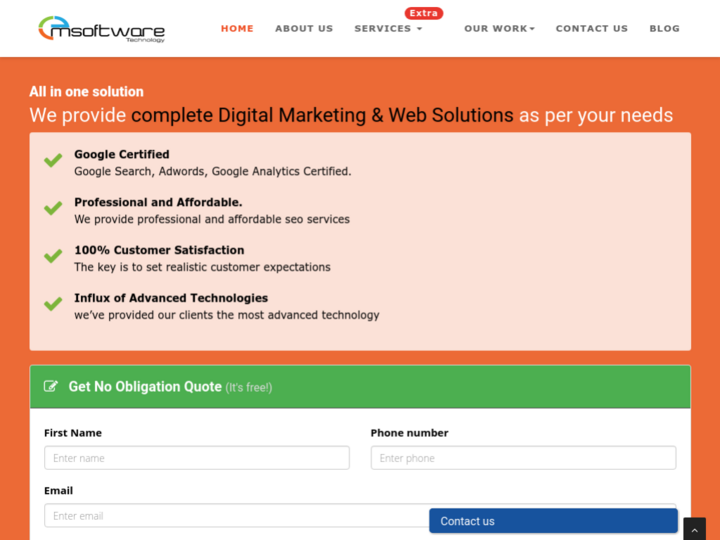Focus the First Name input field

197,458
